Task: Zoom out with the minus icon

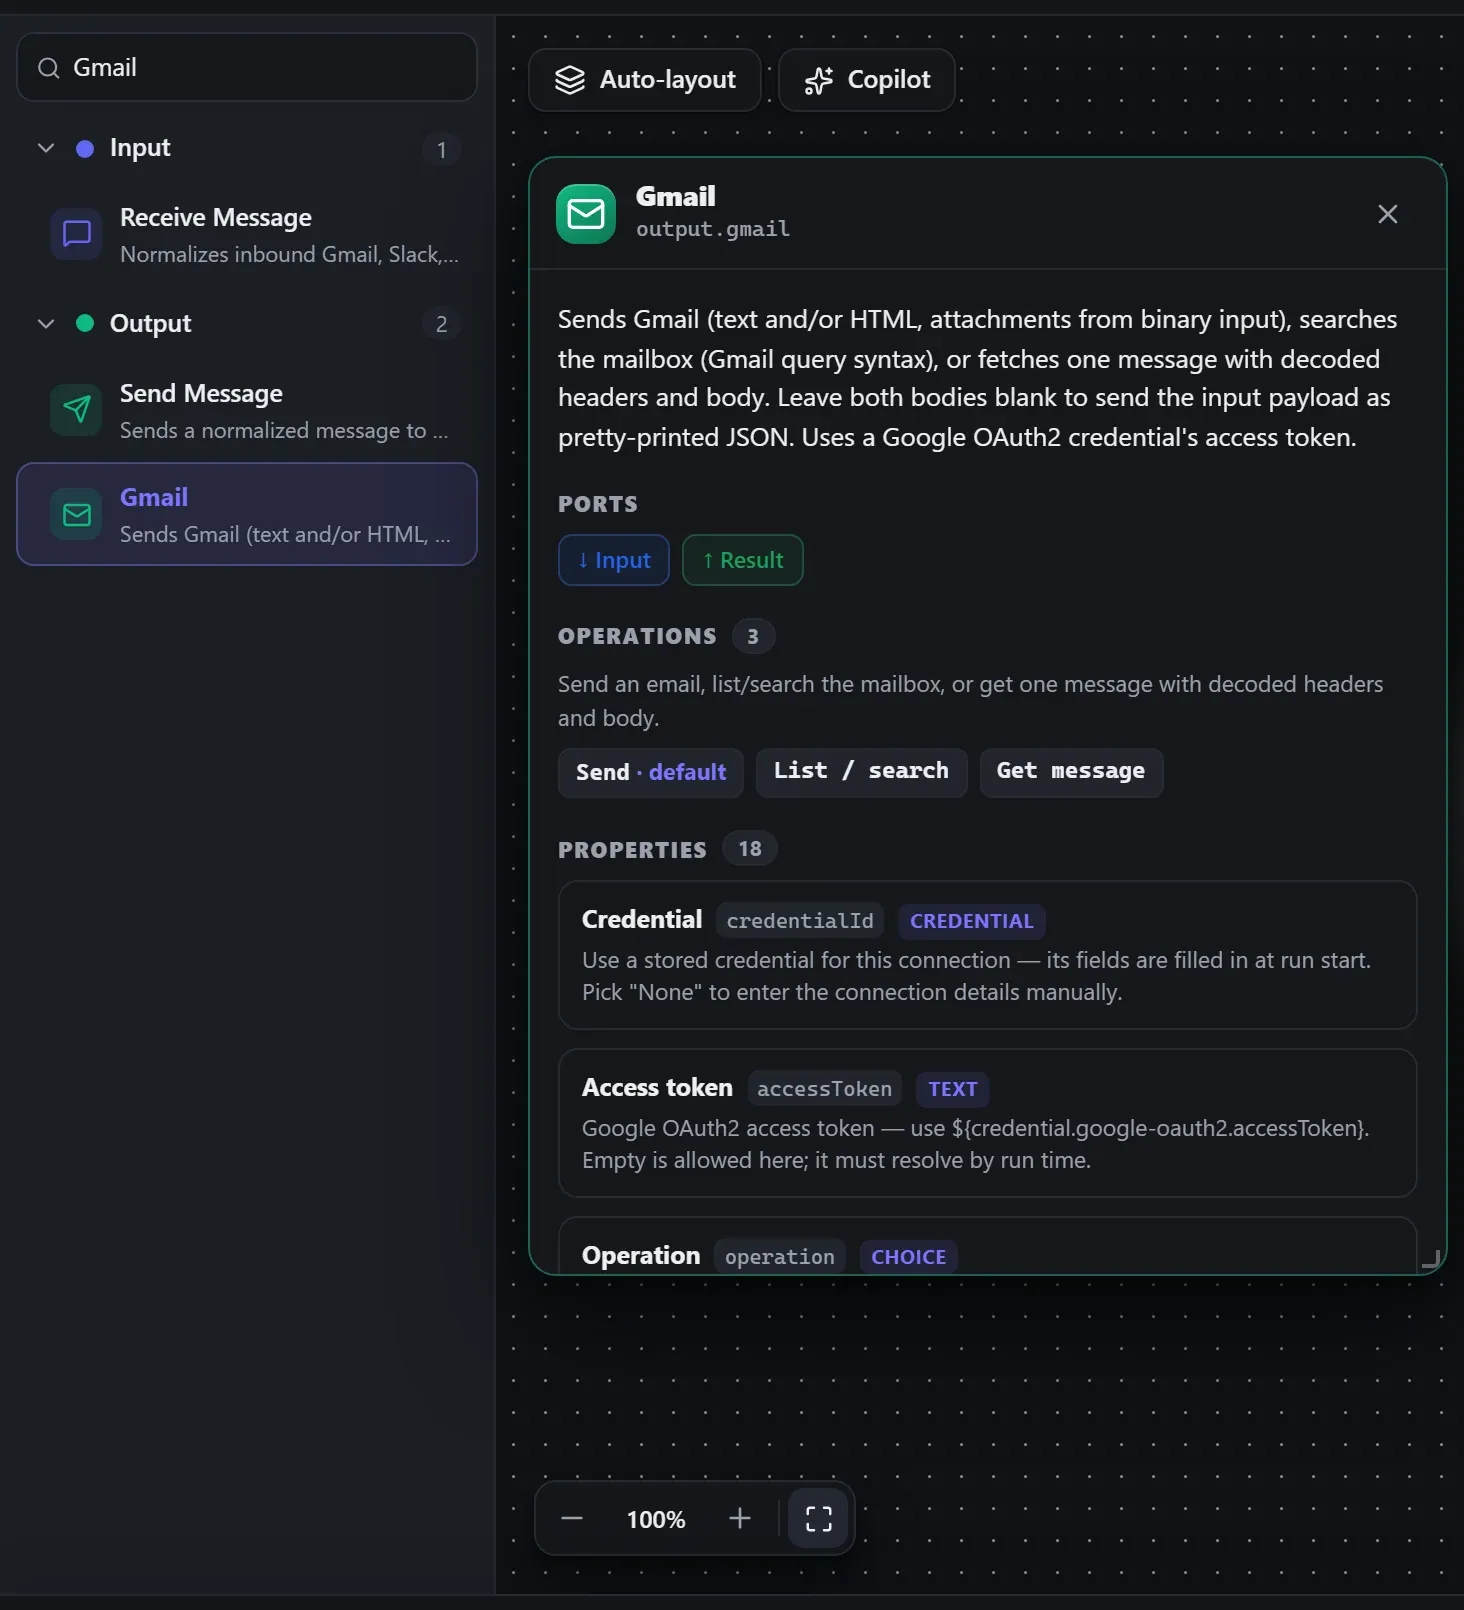Action: click(x=572, y=1519)
